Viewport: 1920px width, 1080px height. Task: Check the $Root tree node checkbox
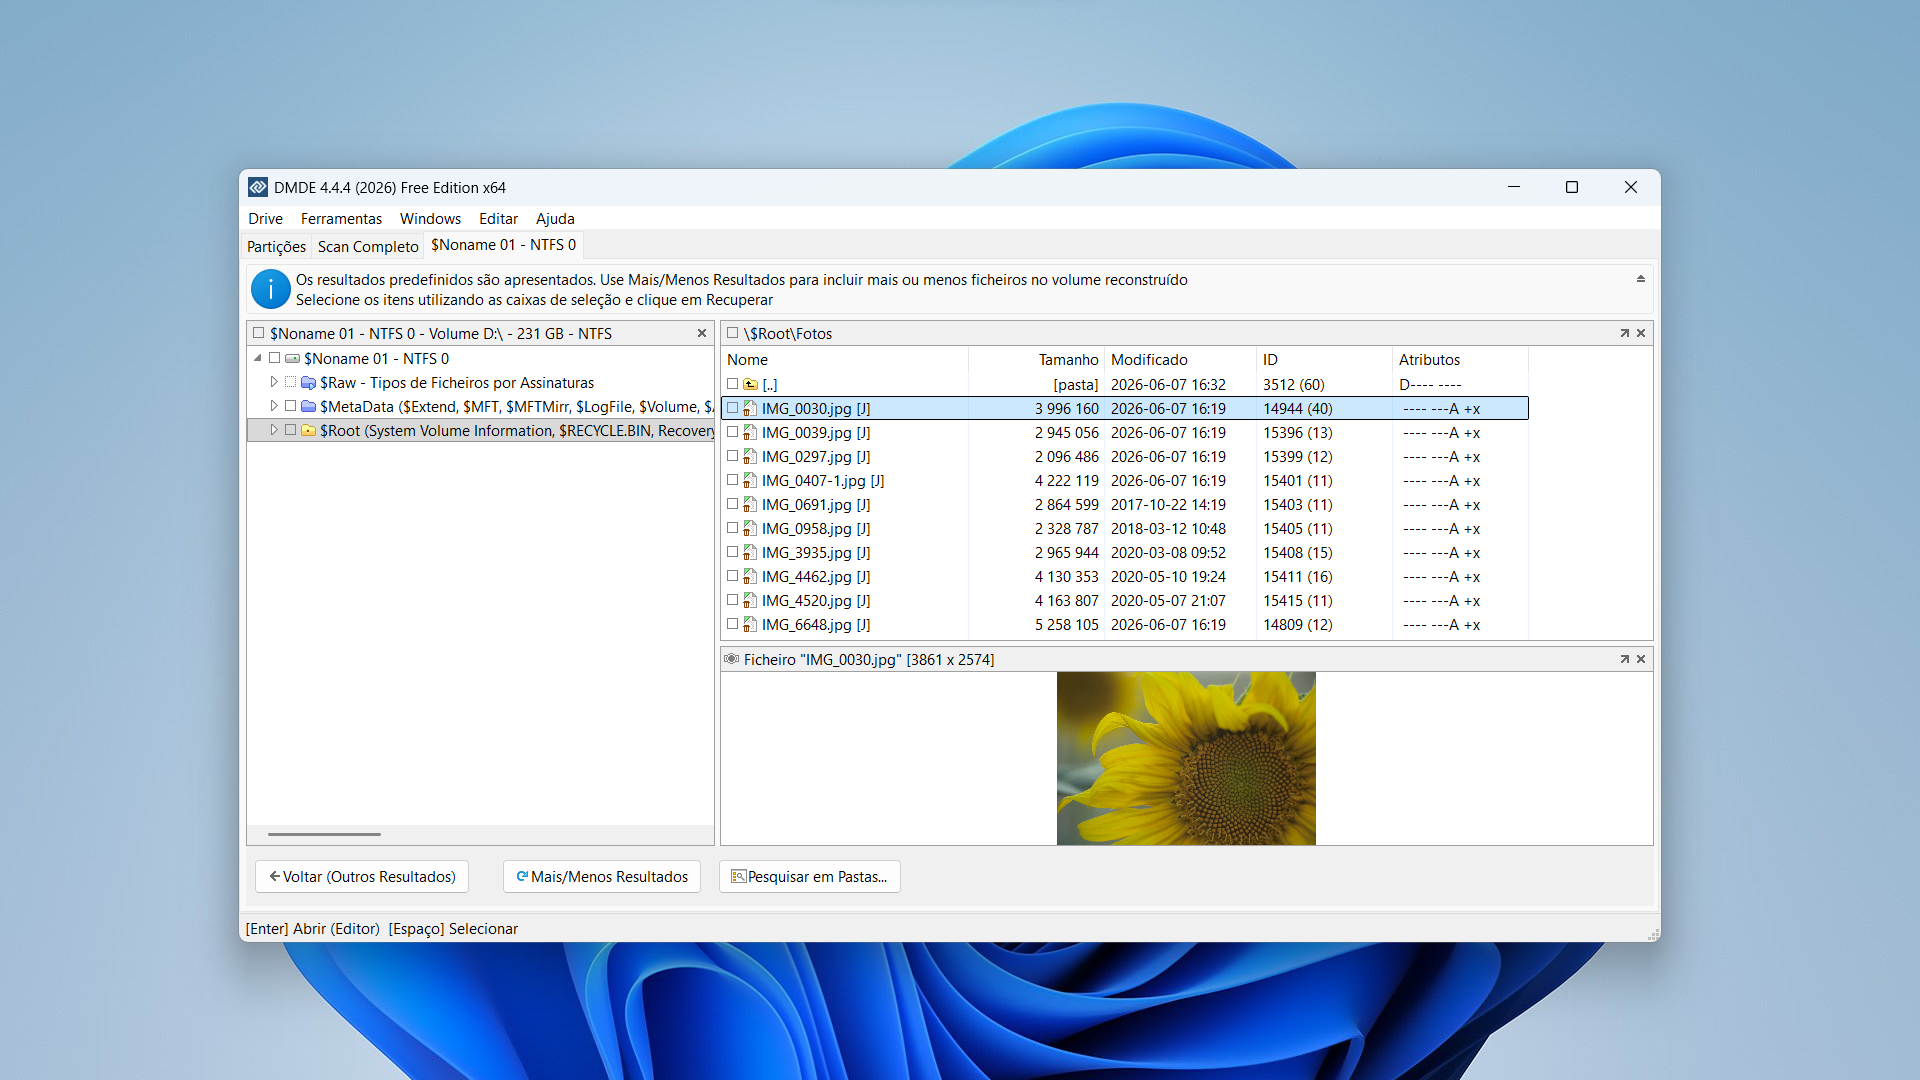pyautogui.click(x=291, y=430)
